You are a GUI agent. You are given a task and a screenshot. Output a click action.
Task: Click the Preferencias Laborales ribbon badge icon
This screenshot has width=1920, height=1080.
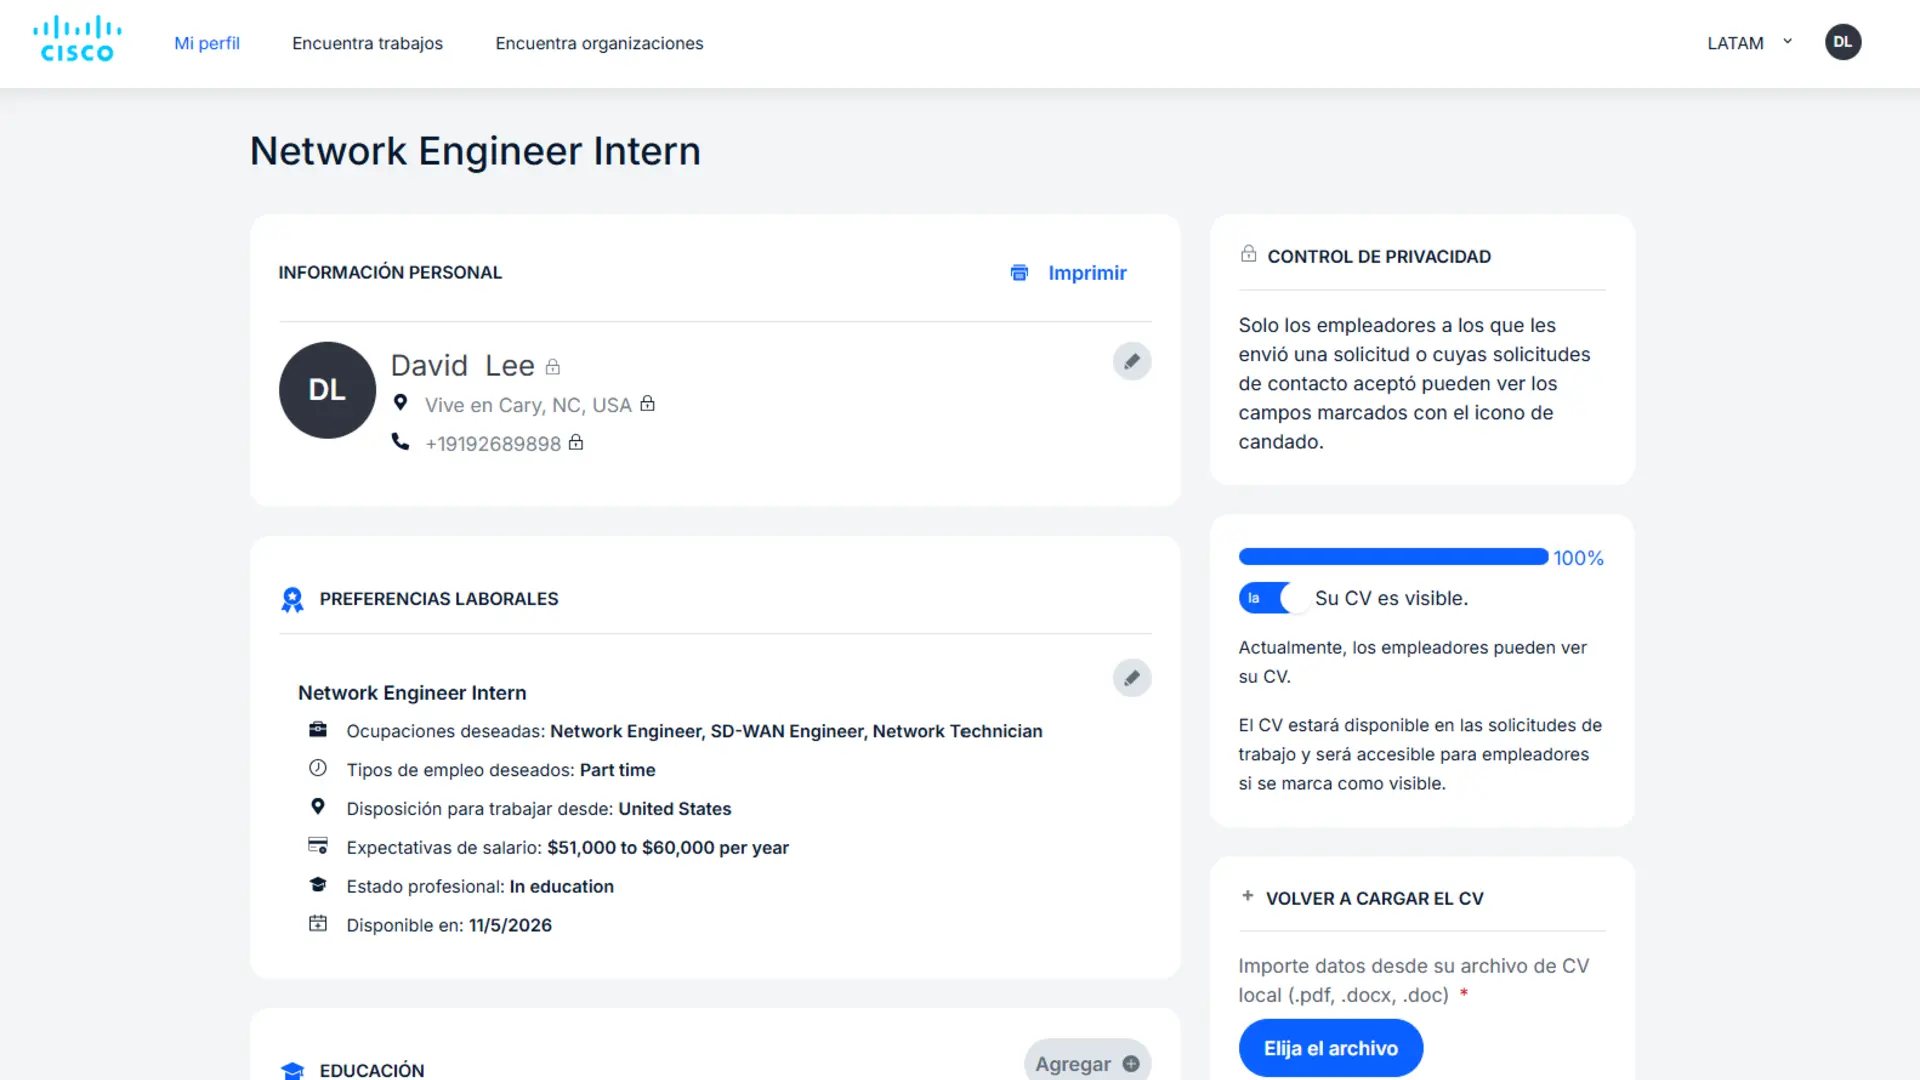click(292, 599)
